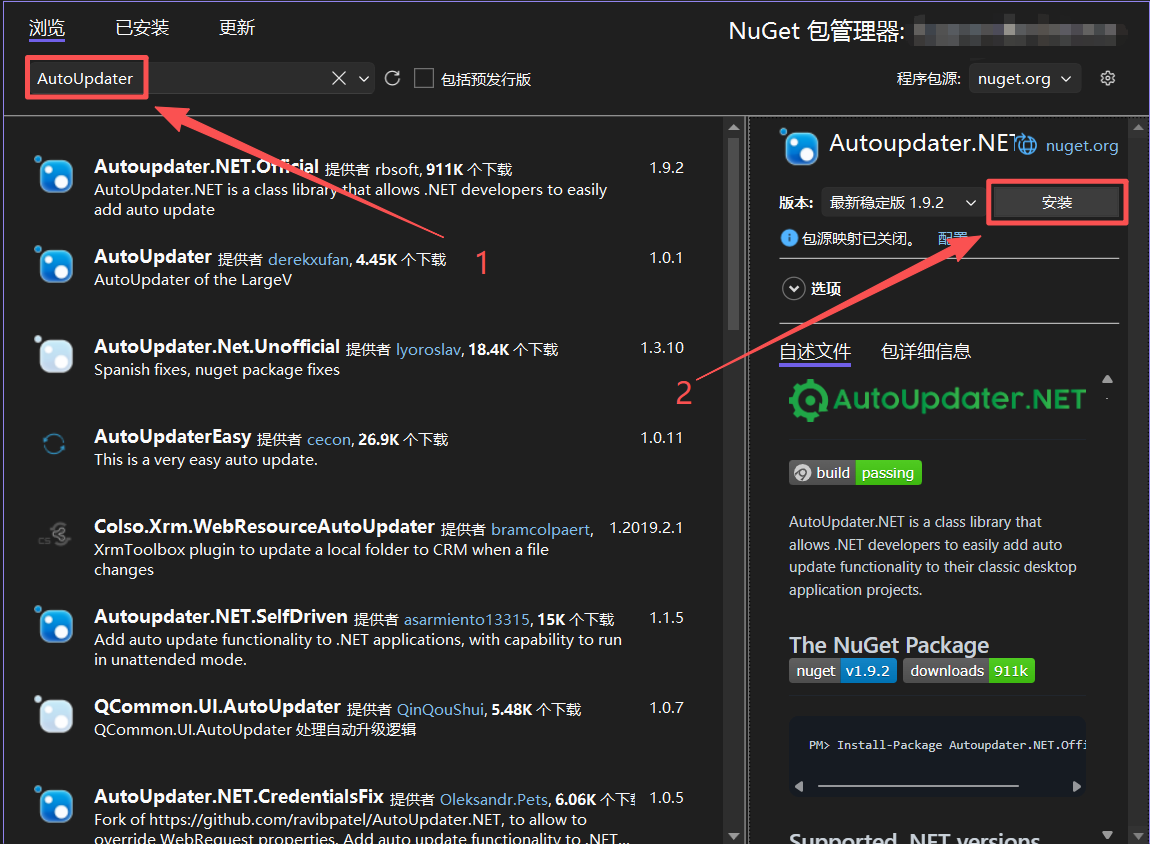
Task: Click the globe icon next to nuget.org link
Action: tap(1027, 145)
